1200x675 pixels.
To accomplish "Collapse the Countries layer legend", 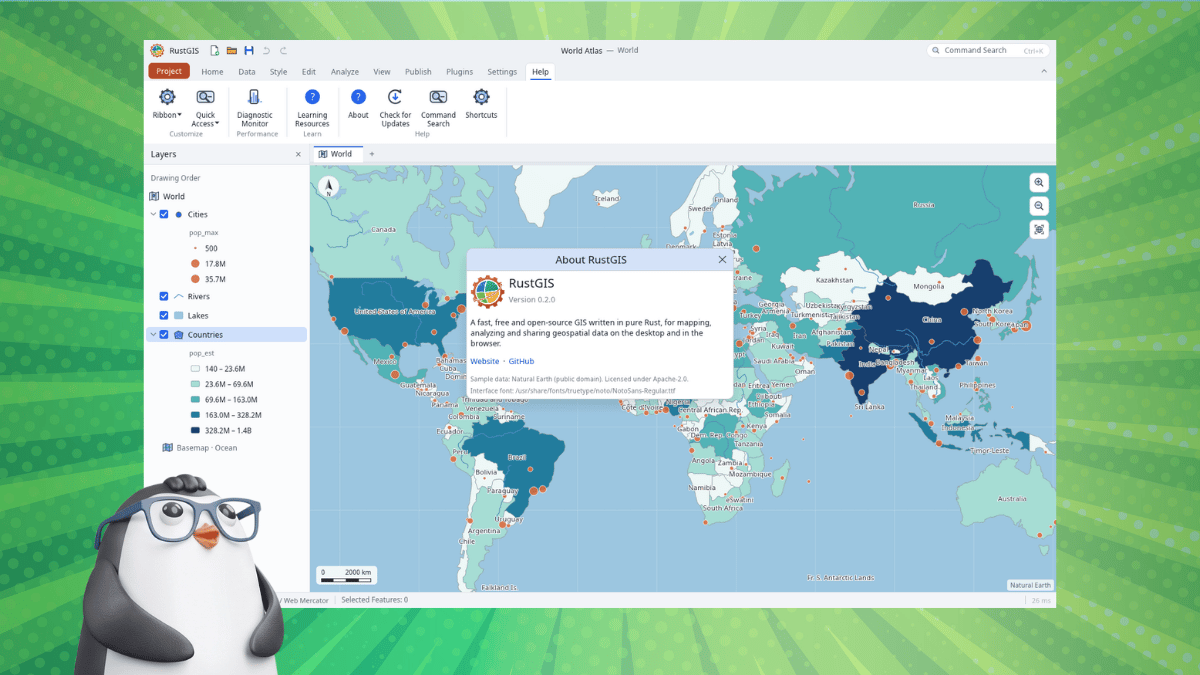I will click(x=153, y=335).
